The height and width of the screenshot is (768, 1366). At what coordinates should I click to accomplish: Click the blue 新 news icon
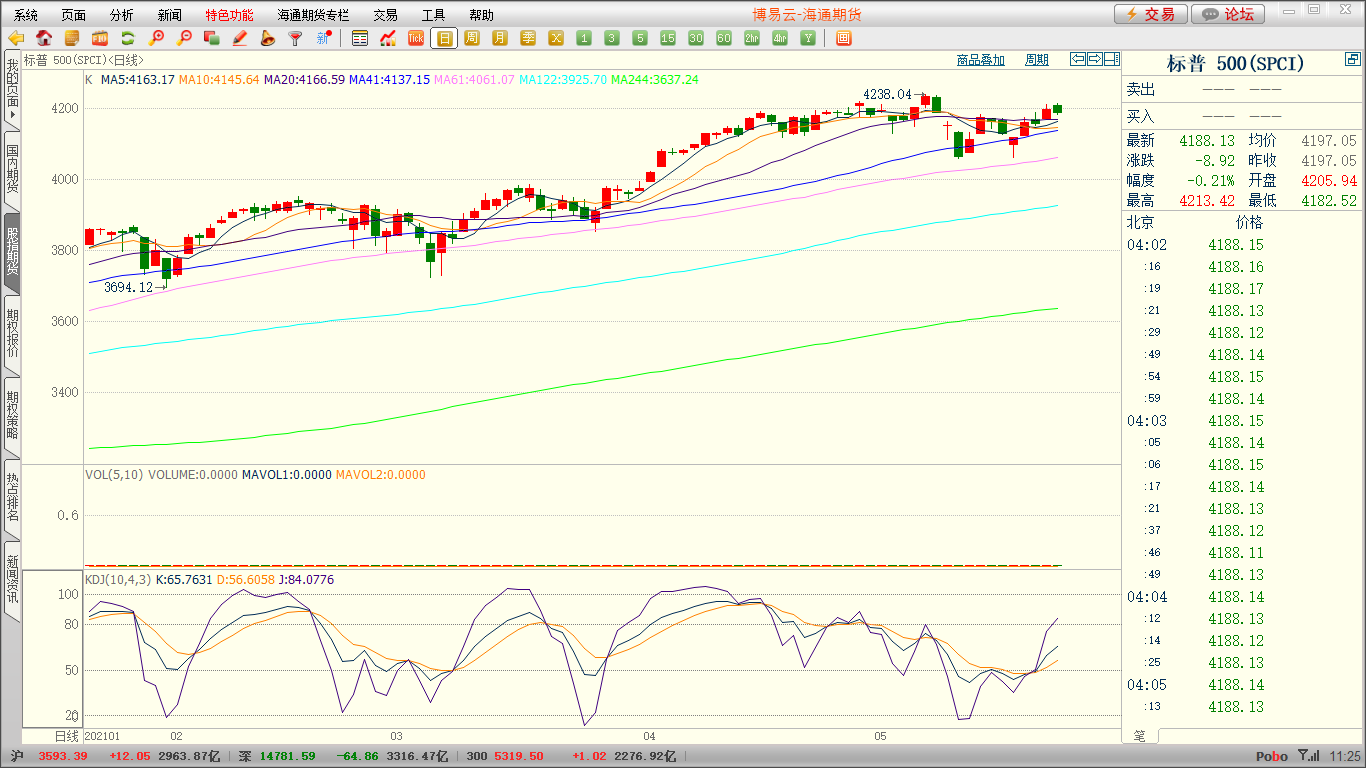[x=323, y=38]
